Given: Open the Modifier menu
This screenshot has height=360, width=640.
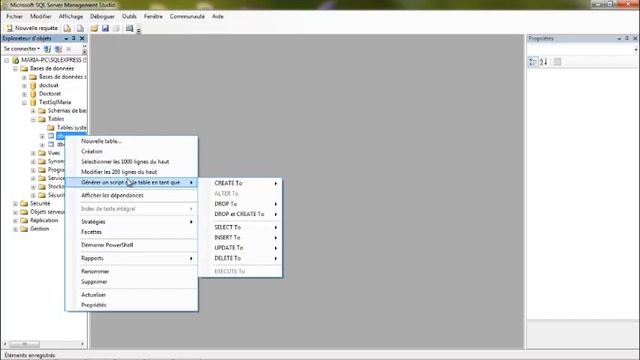Looking at the screenshot, I should (41, 16).
